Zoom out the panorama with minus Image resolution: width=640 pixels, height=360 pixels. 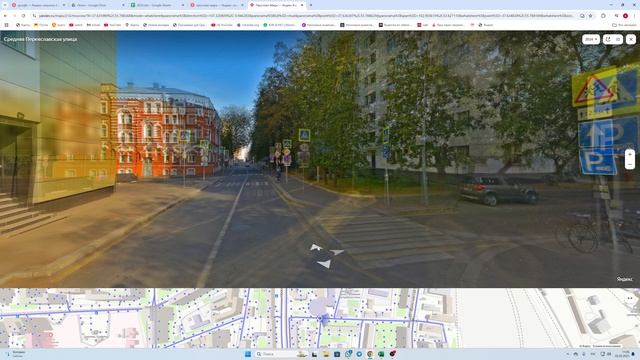point(630,164)
